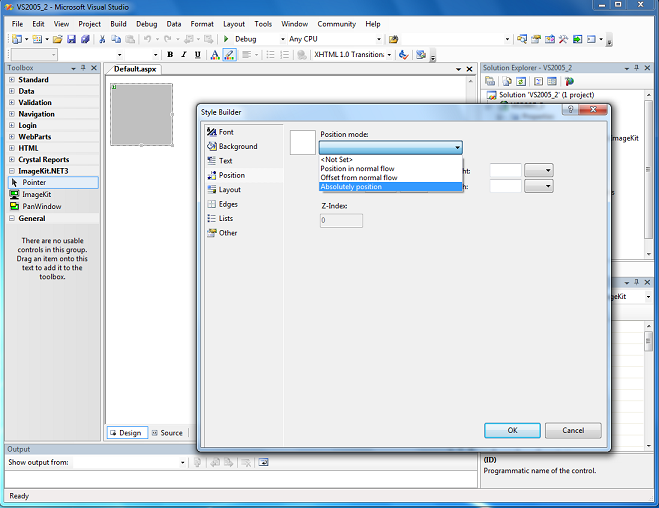Click OK in Style Builder
The height and width of the screenshot is (508, 659).
tap(512, 430)
